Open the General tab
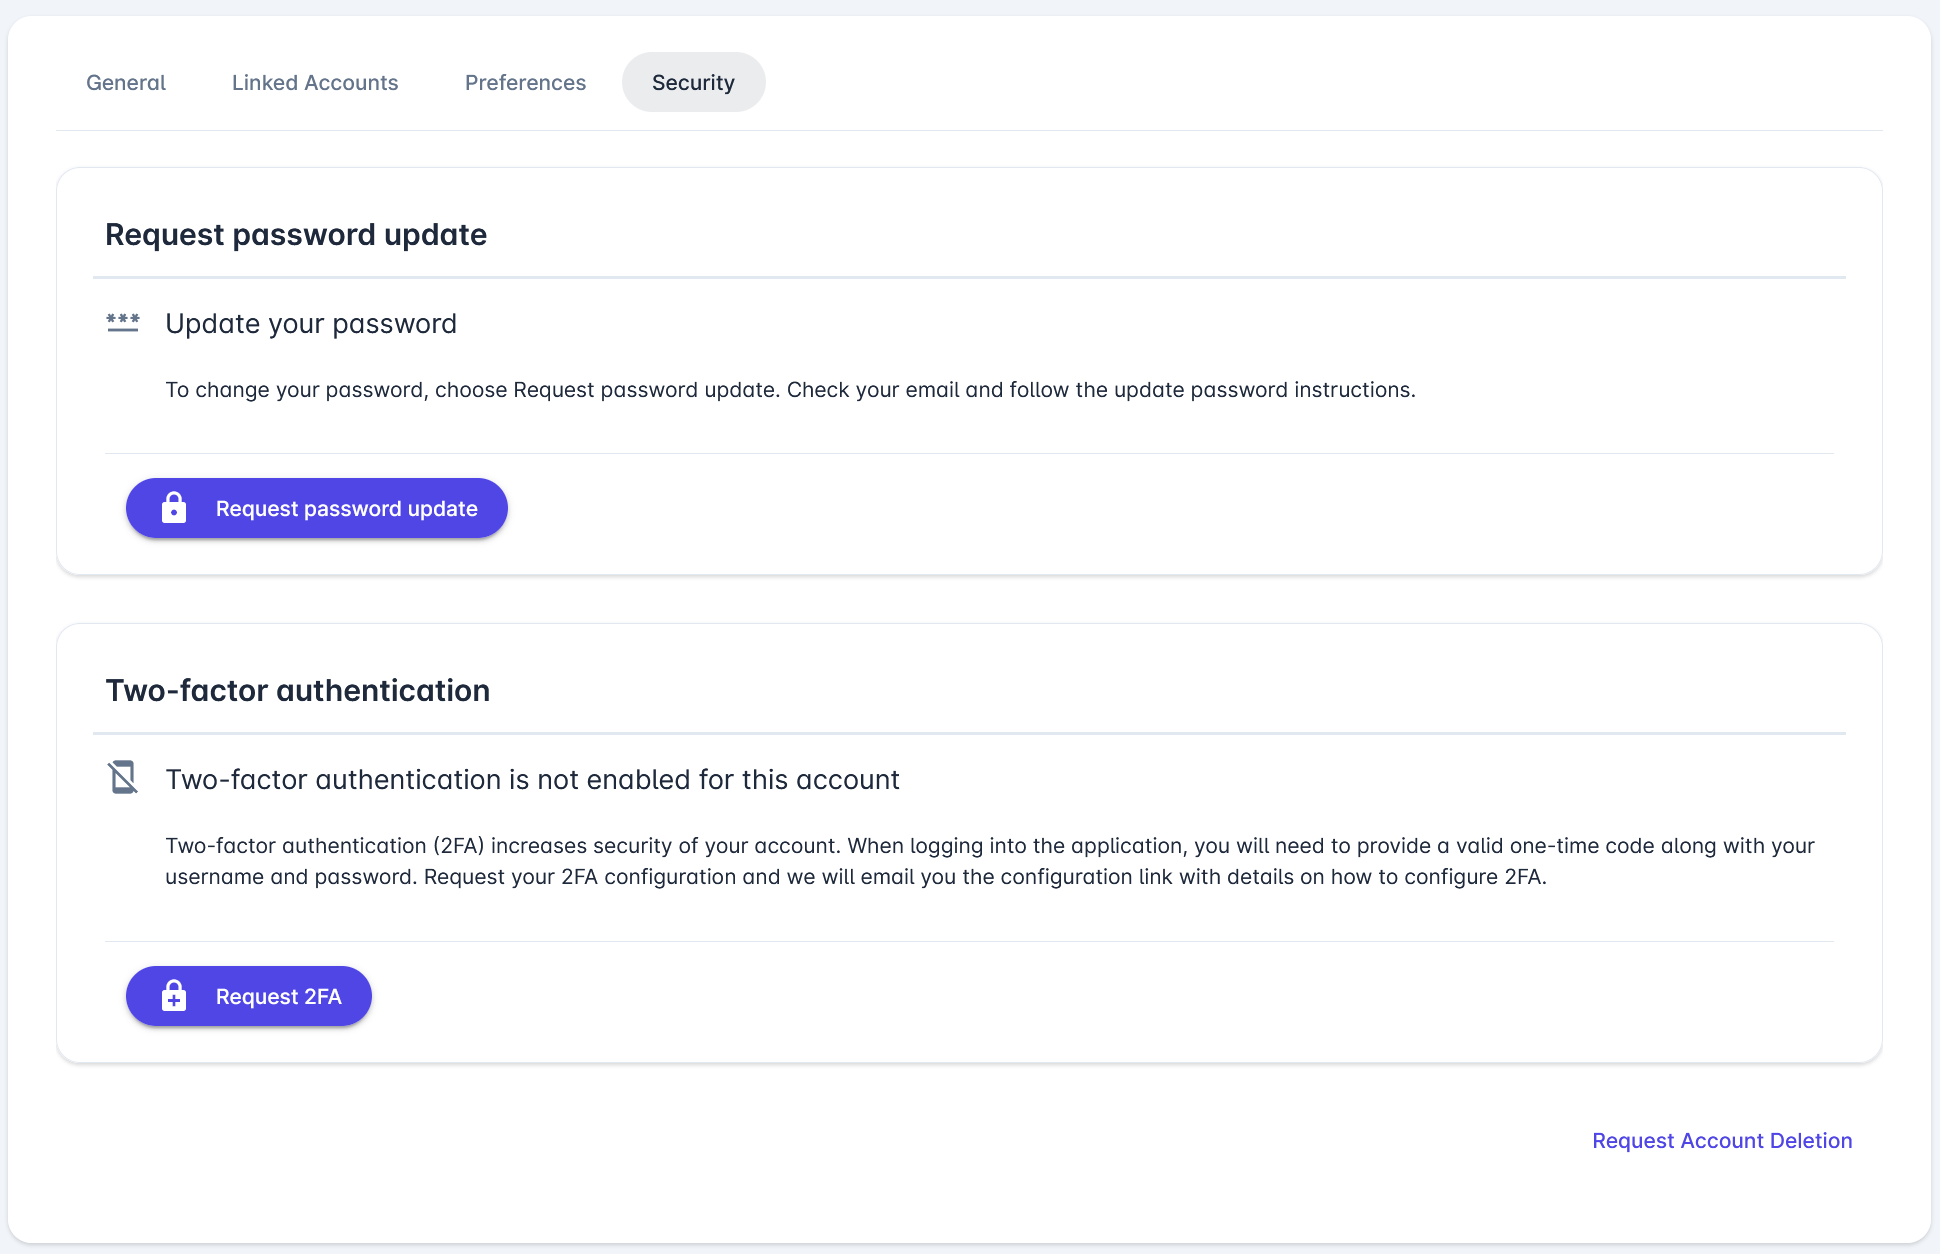Viewport: 1940px width, 1254px height. 126,83
